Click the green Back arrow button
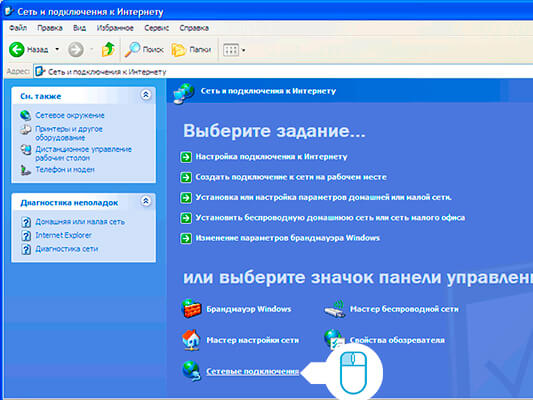The image size is (533, 400). pos(17,50)
